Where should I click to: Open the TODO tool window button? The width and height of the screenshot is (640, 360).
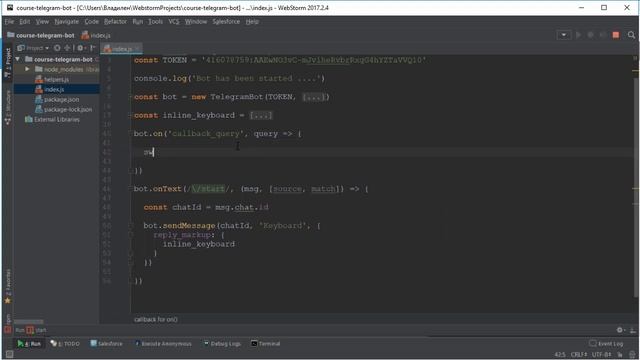pos(65,344)
